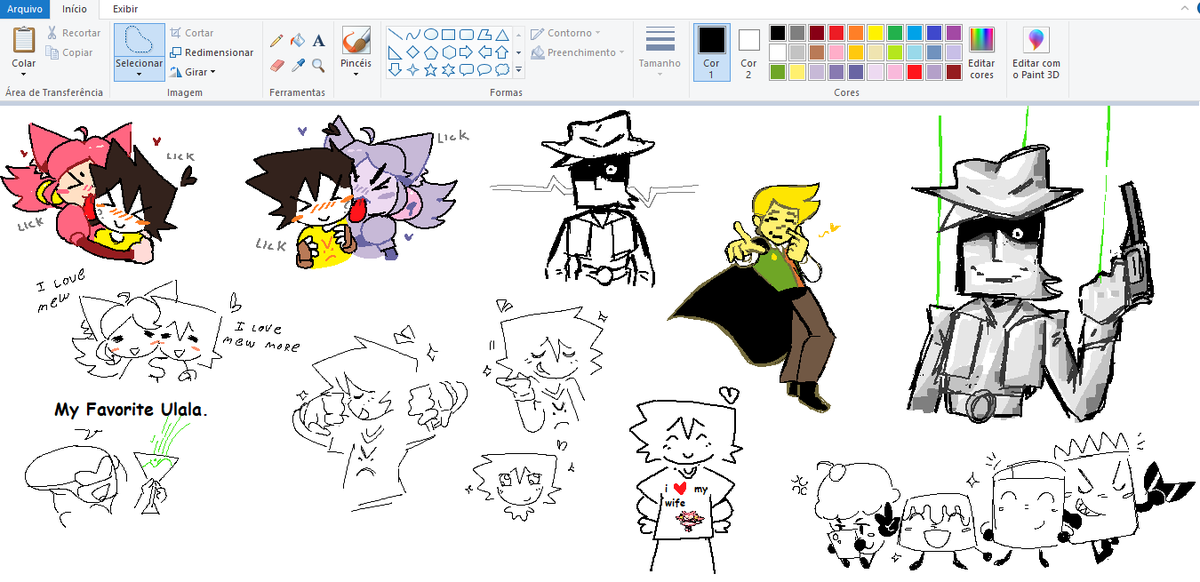This screenshot has width=1200, height=582.
Task: Activate the Cor 1 foreground color
Action: click(x=711, y=52)
